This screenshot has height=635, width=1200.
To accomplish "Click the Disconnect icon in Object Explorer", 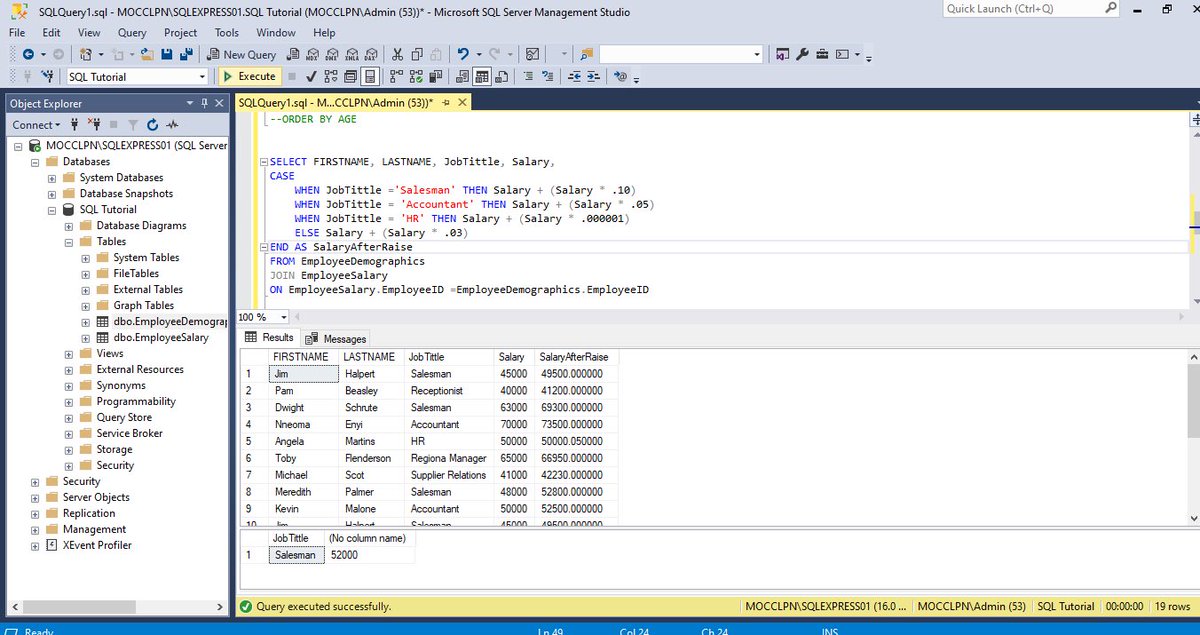I will pos(95,125).
